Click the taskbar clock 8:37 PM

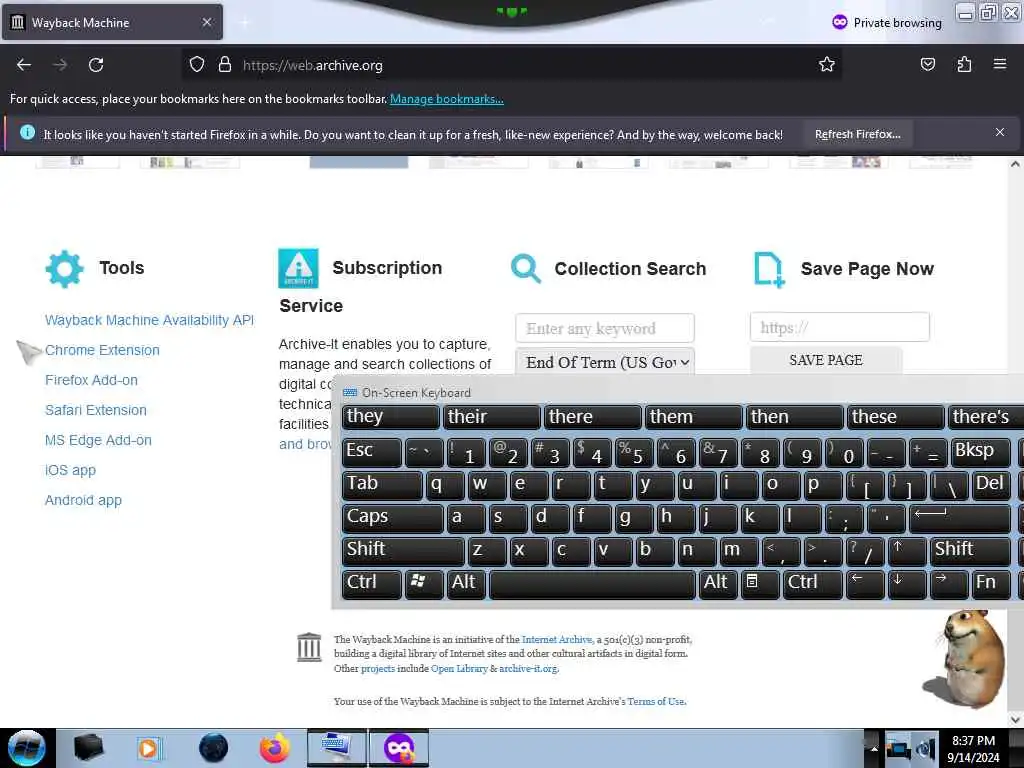pyautogui.click(x=973, y=741)
